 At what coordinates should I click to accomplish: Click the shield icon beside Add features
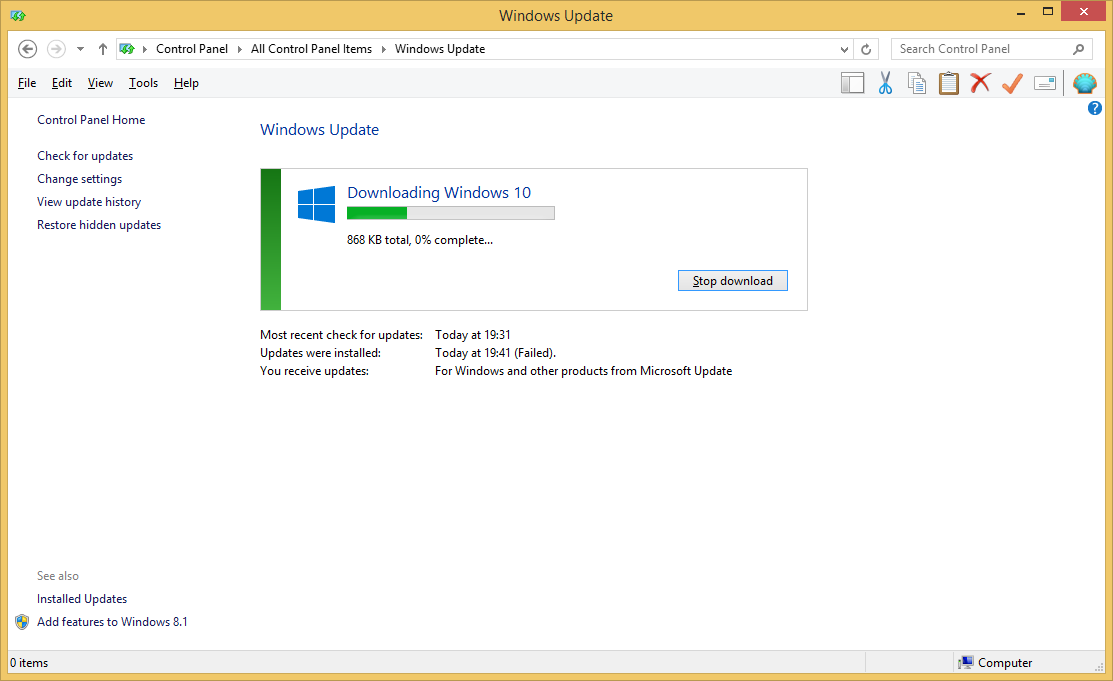point(22,622)
